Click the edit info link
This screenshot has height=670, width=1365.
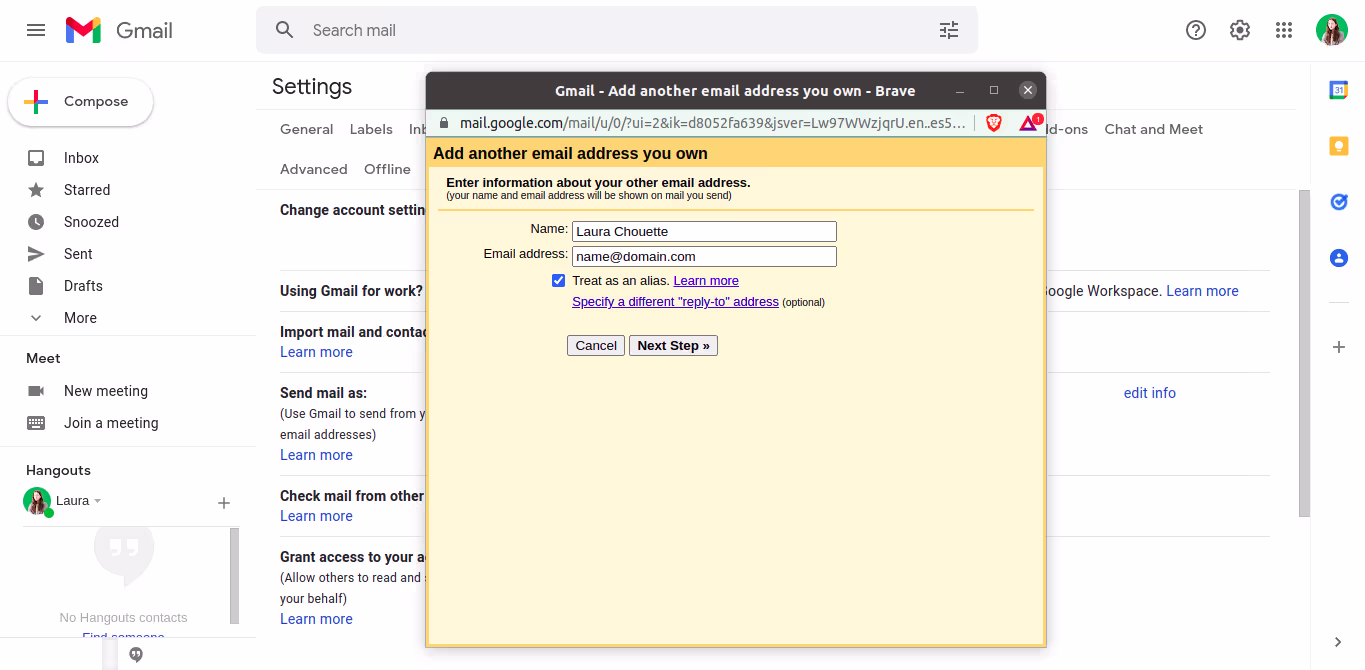tap(1150, 393)
